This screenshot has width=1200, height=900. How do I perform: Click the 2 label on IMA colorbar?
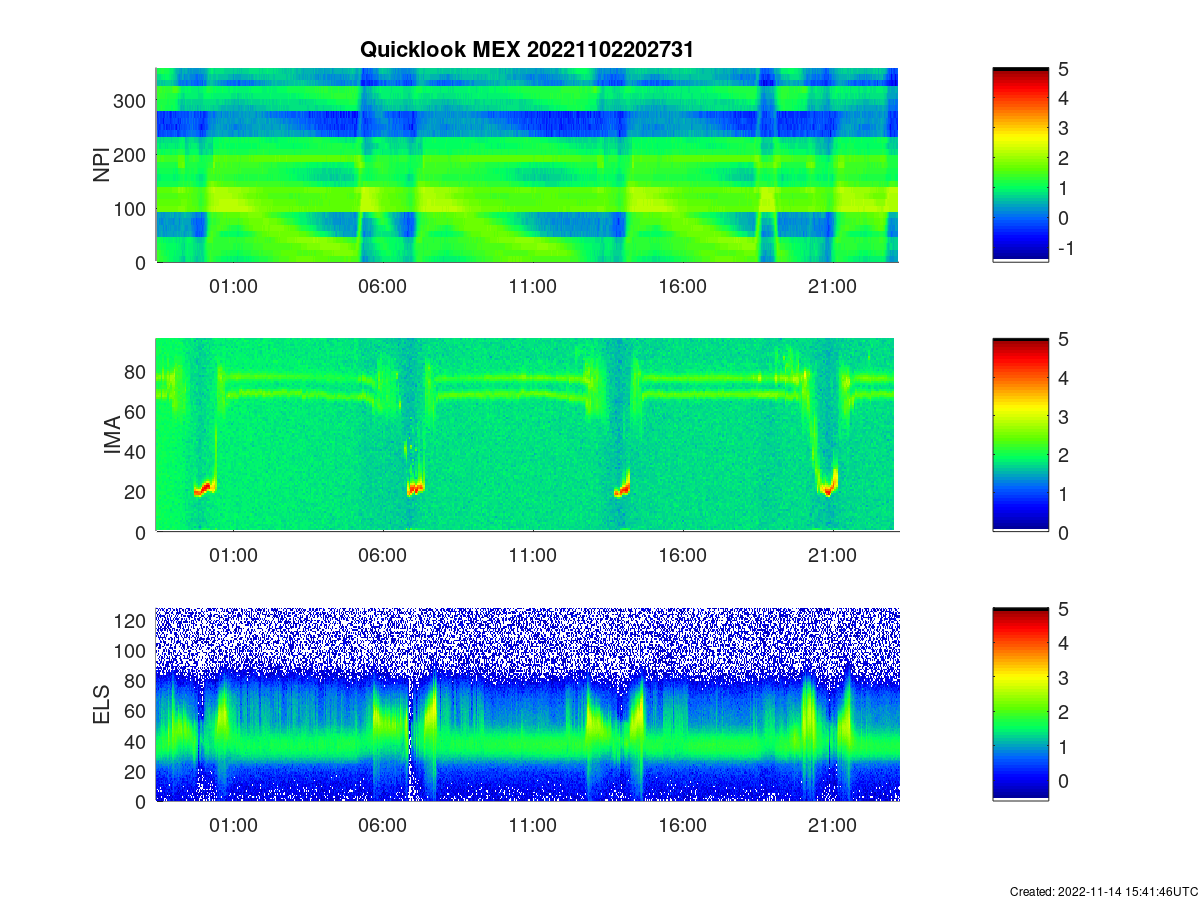click(x=1064, y=455)
